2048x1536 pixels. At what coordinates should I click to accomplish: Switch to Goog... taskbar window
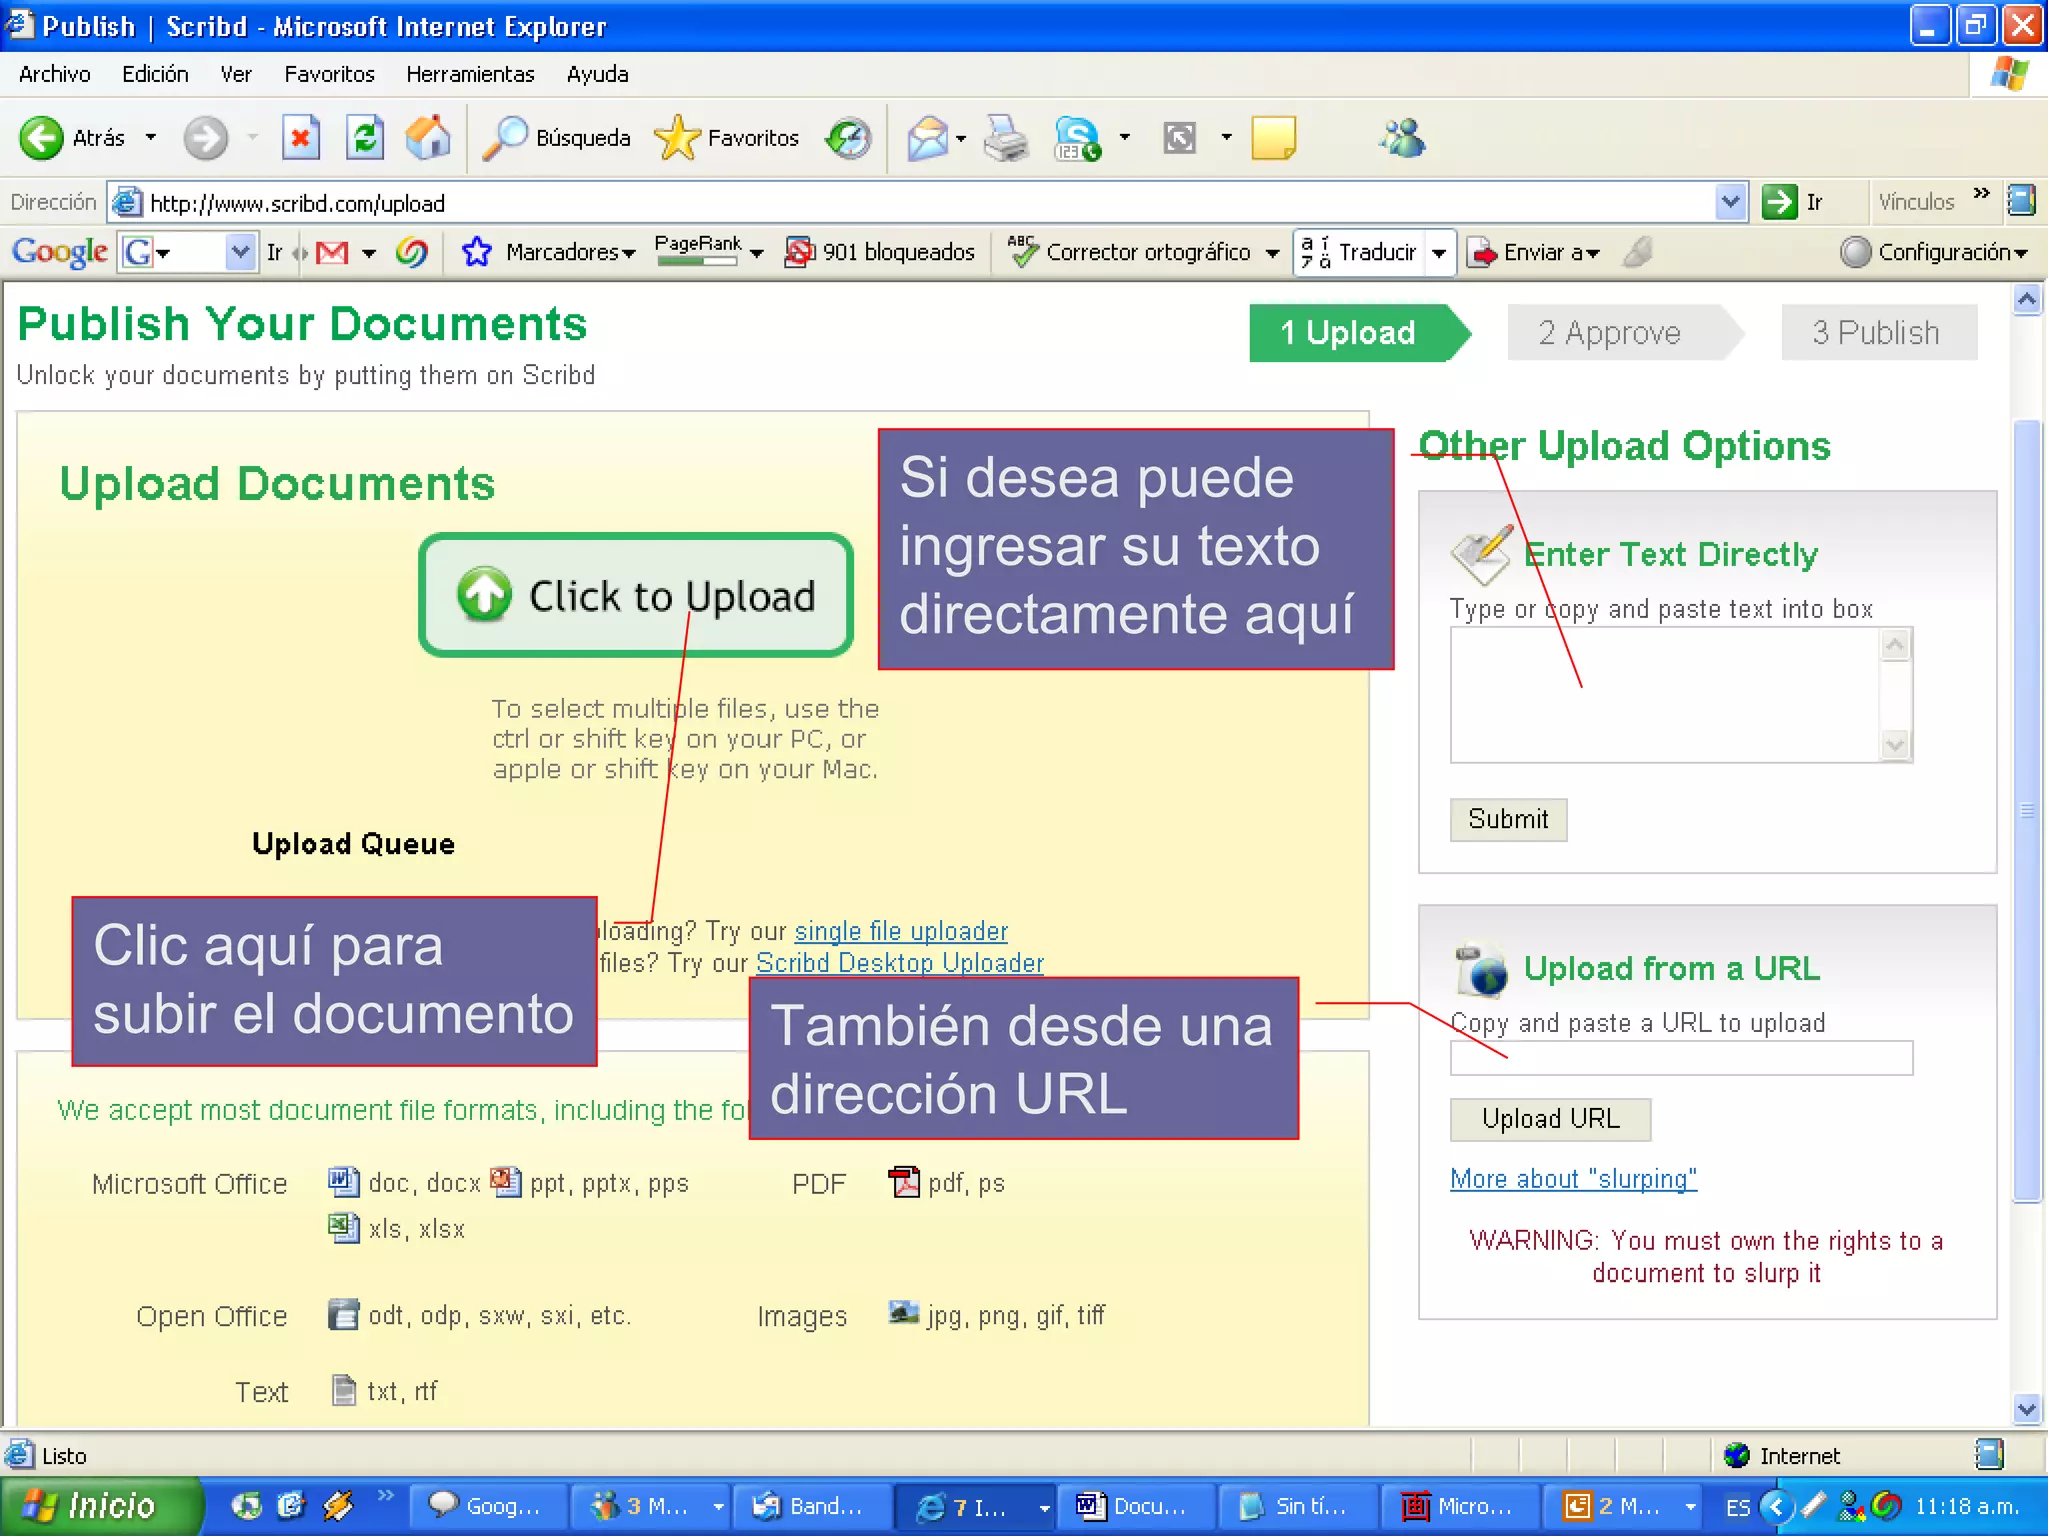pyautogui.click(x=487, y=1506)
